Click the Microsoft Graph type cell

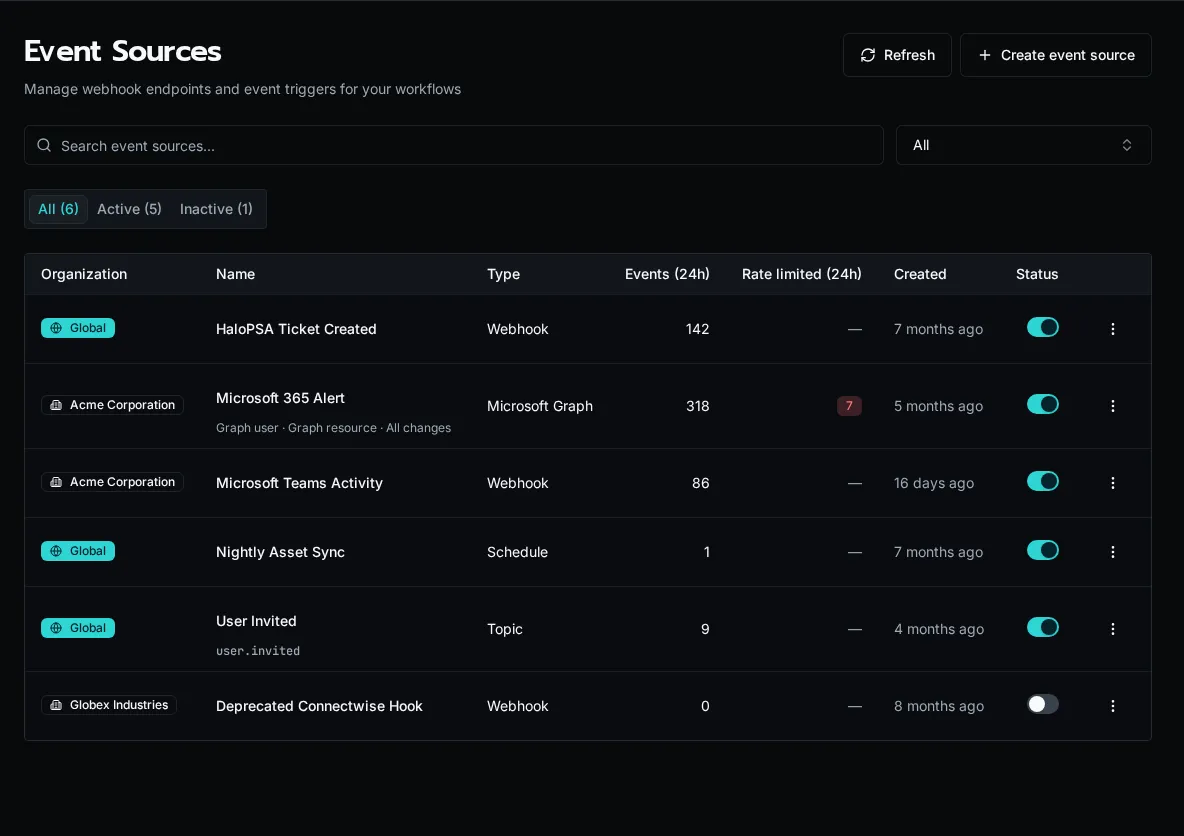540,406
